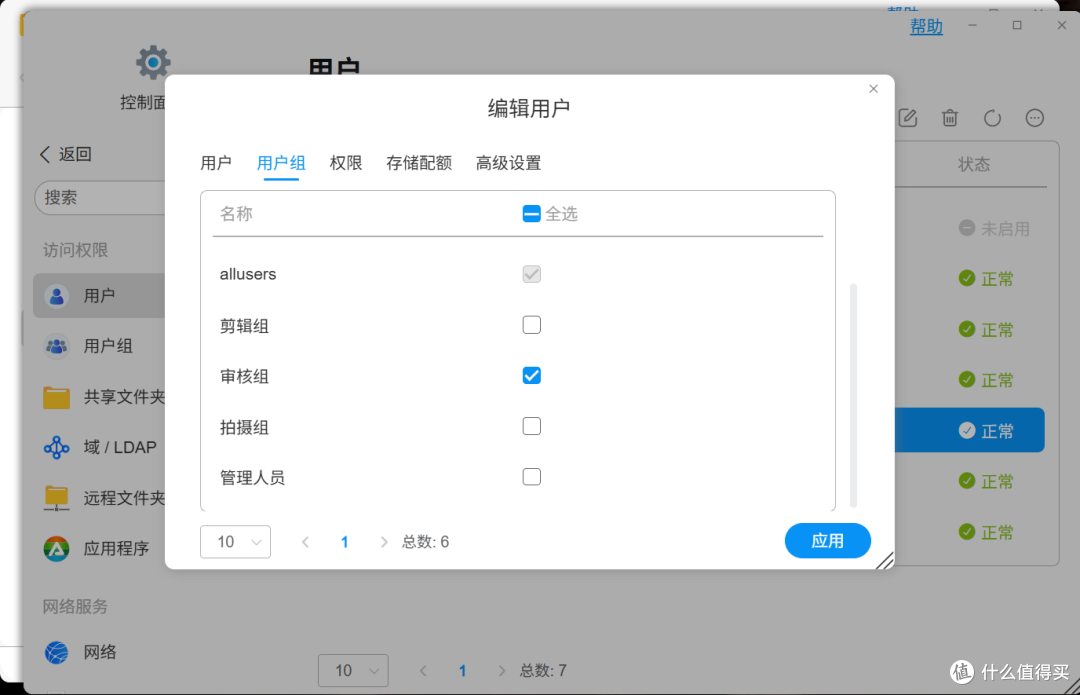This screenshot has width=1080, height=695.
Task: Open the page size dropdown in the user list
Action: 353,670
